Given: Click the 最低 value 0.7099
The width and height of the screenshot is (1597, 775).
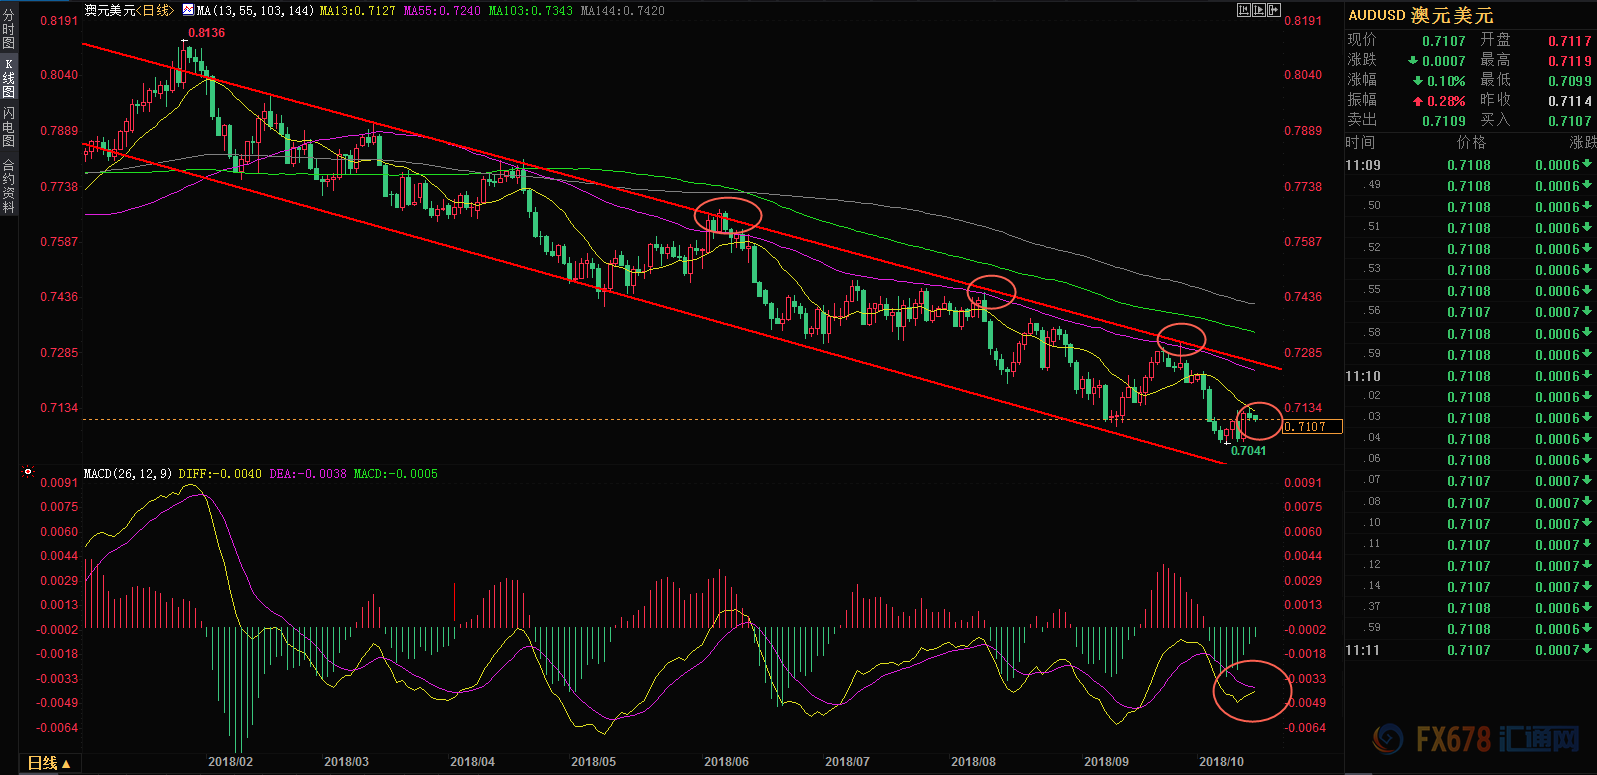Looking at the screenshot, I should tap(1569, 81).
